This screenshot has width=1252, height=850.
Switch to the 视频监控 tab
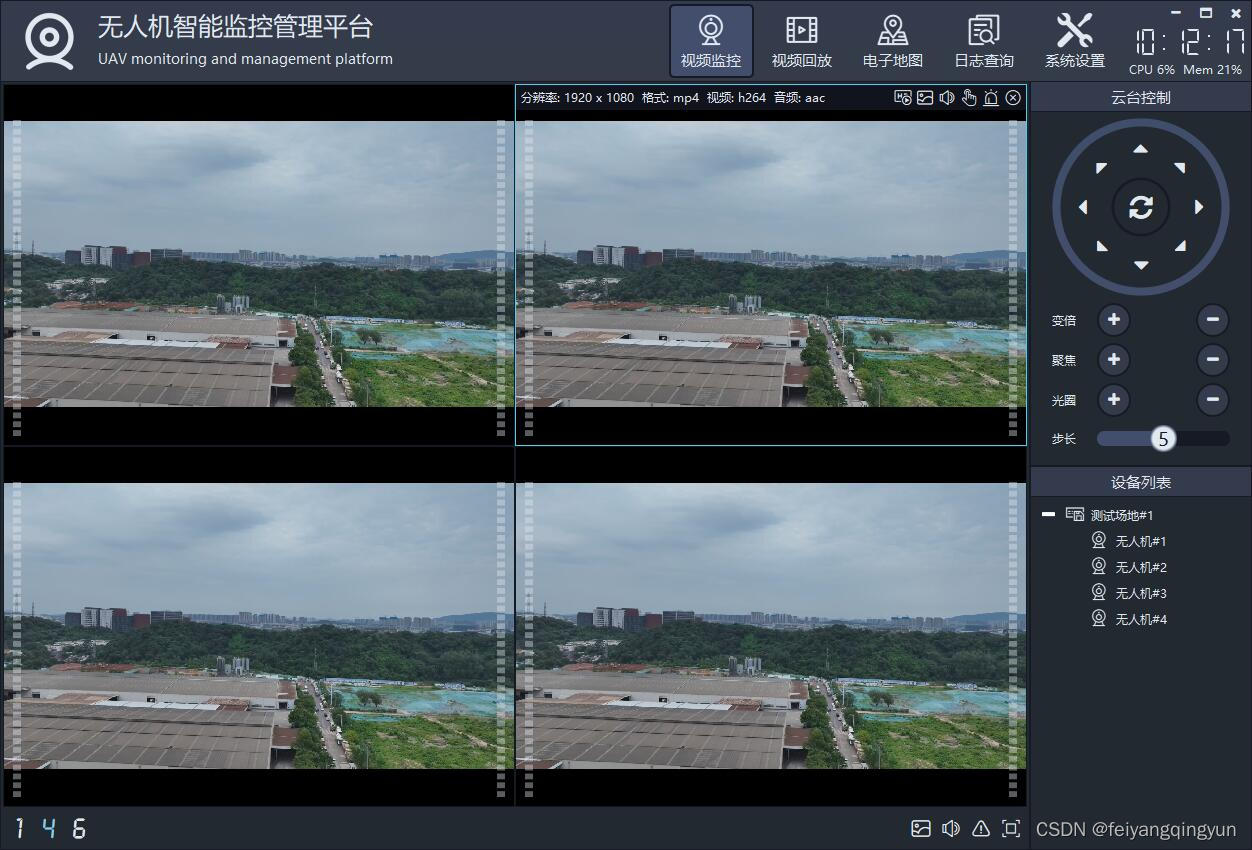pyautogui.click(x=711, y=41)
